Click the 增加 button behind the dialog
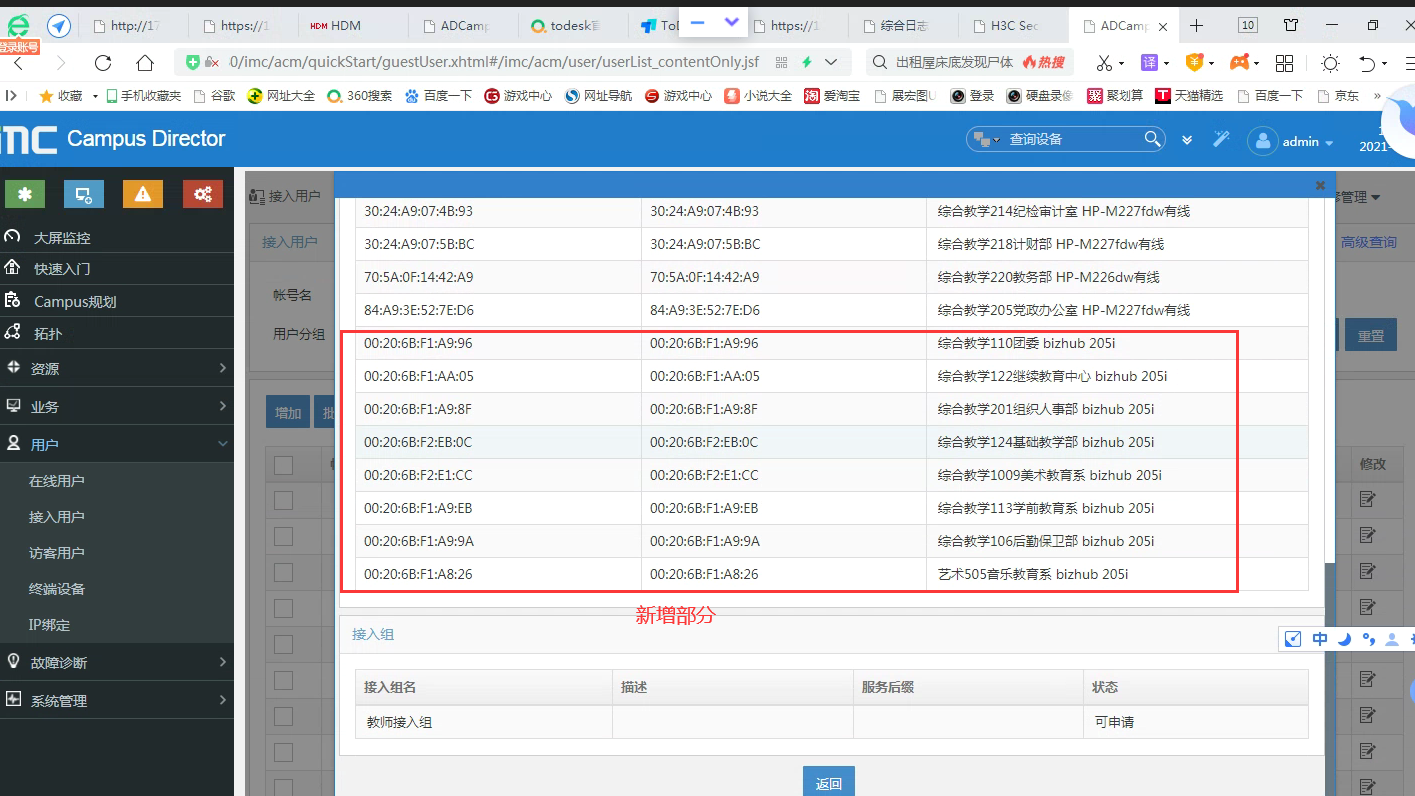 pyautogui.click(x=288, y=413)
